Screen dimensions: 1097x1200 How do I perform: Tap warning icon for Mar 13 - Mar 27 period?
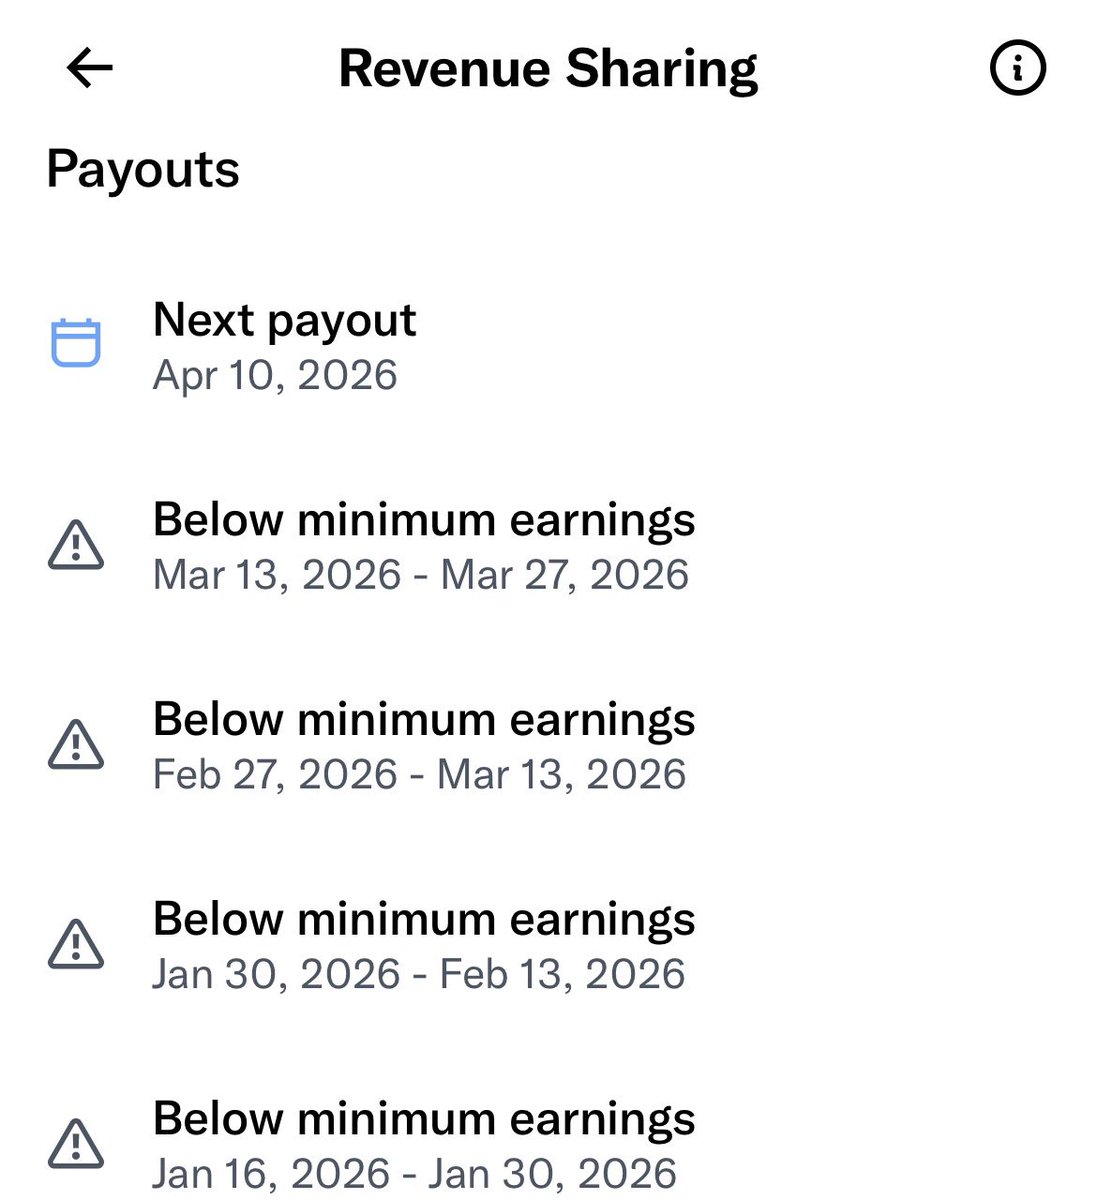(x=76, y=545)
